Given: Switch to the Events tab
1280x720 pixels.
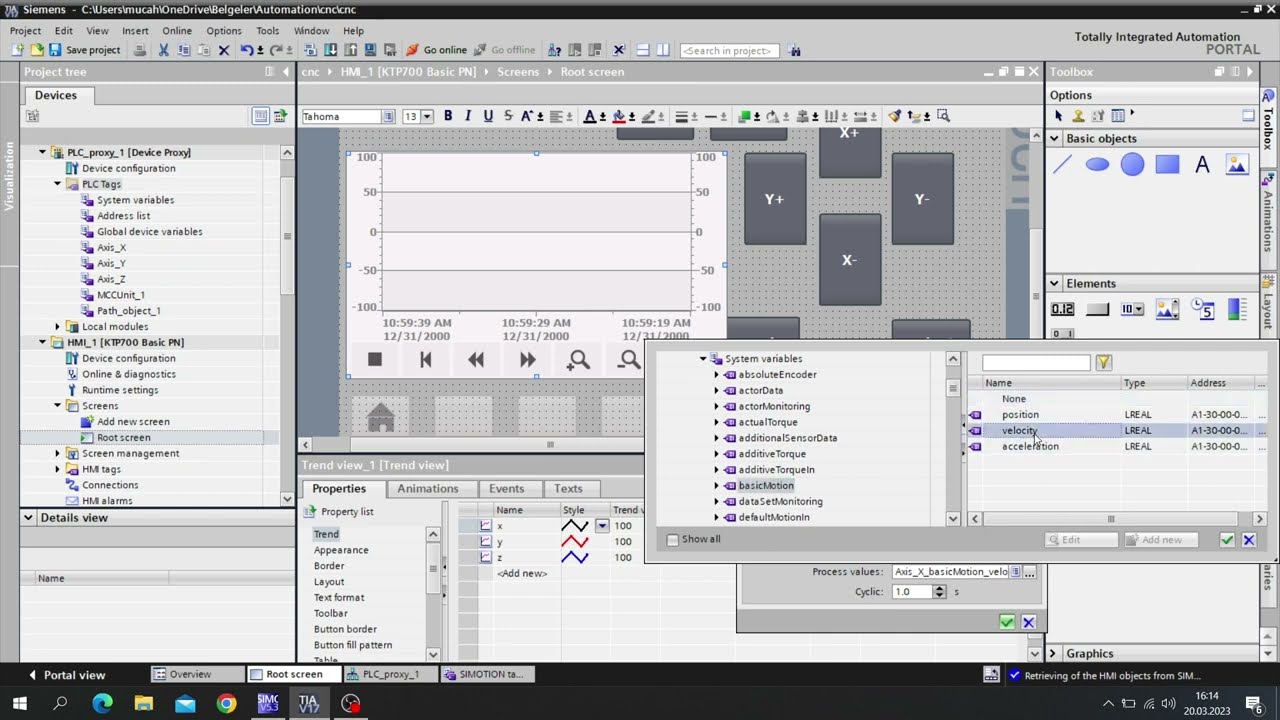Looking at the screenshot, I should tap(506, 488).
